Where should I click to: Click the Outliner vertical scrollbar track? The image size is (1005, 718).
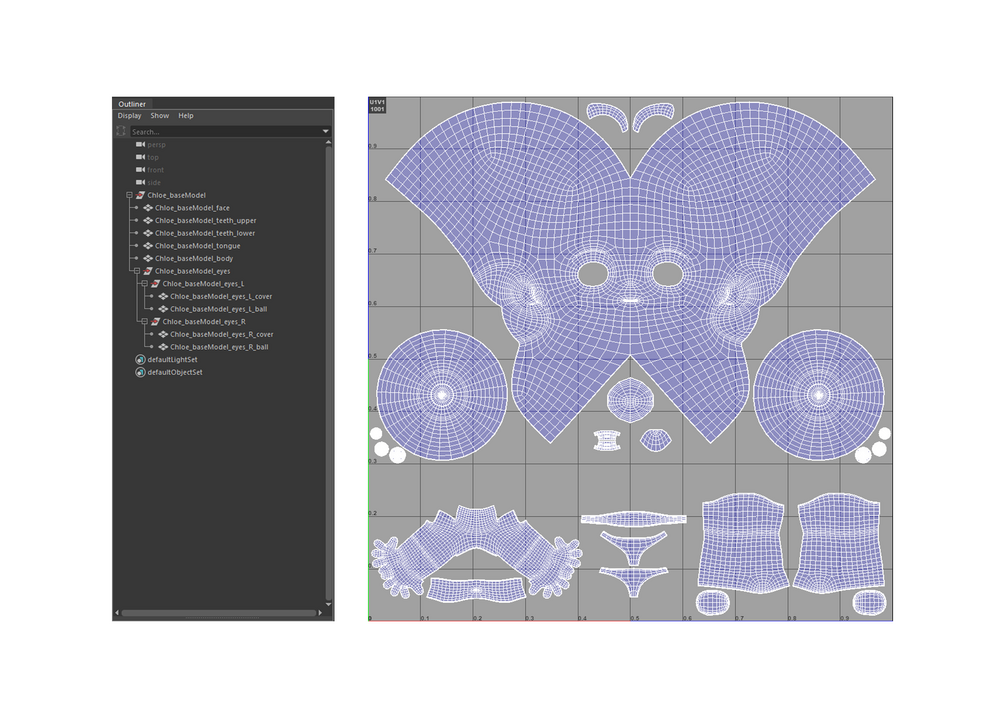(x=328, y=373)
